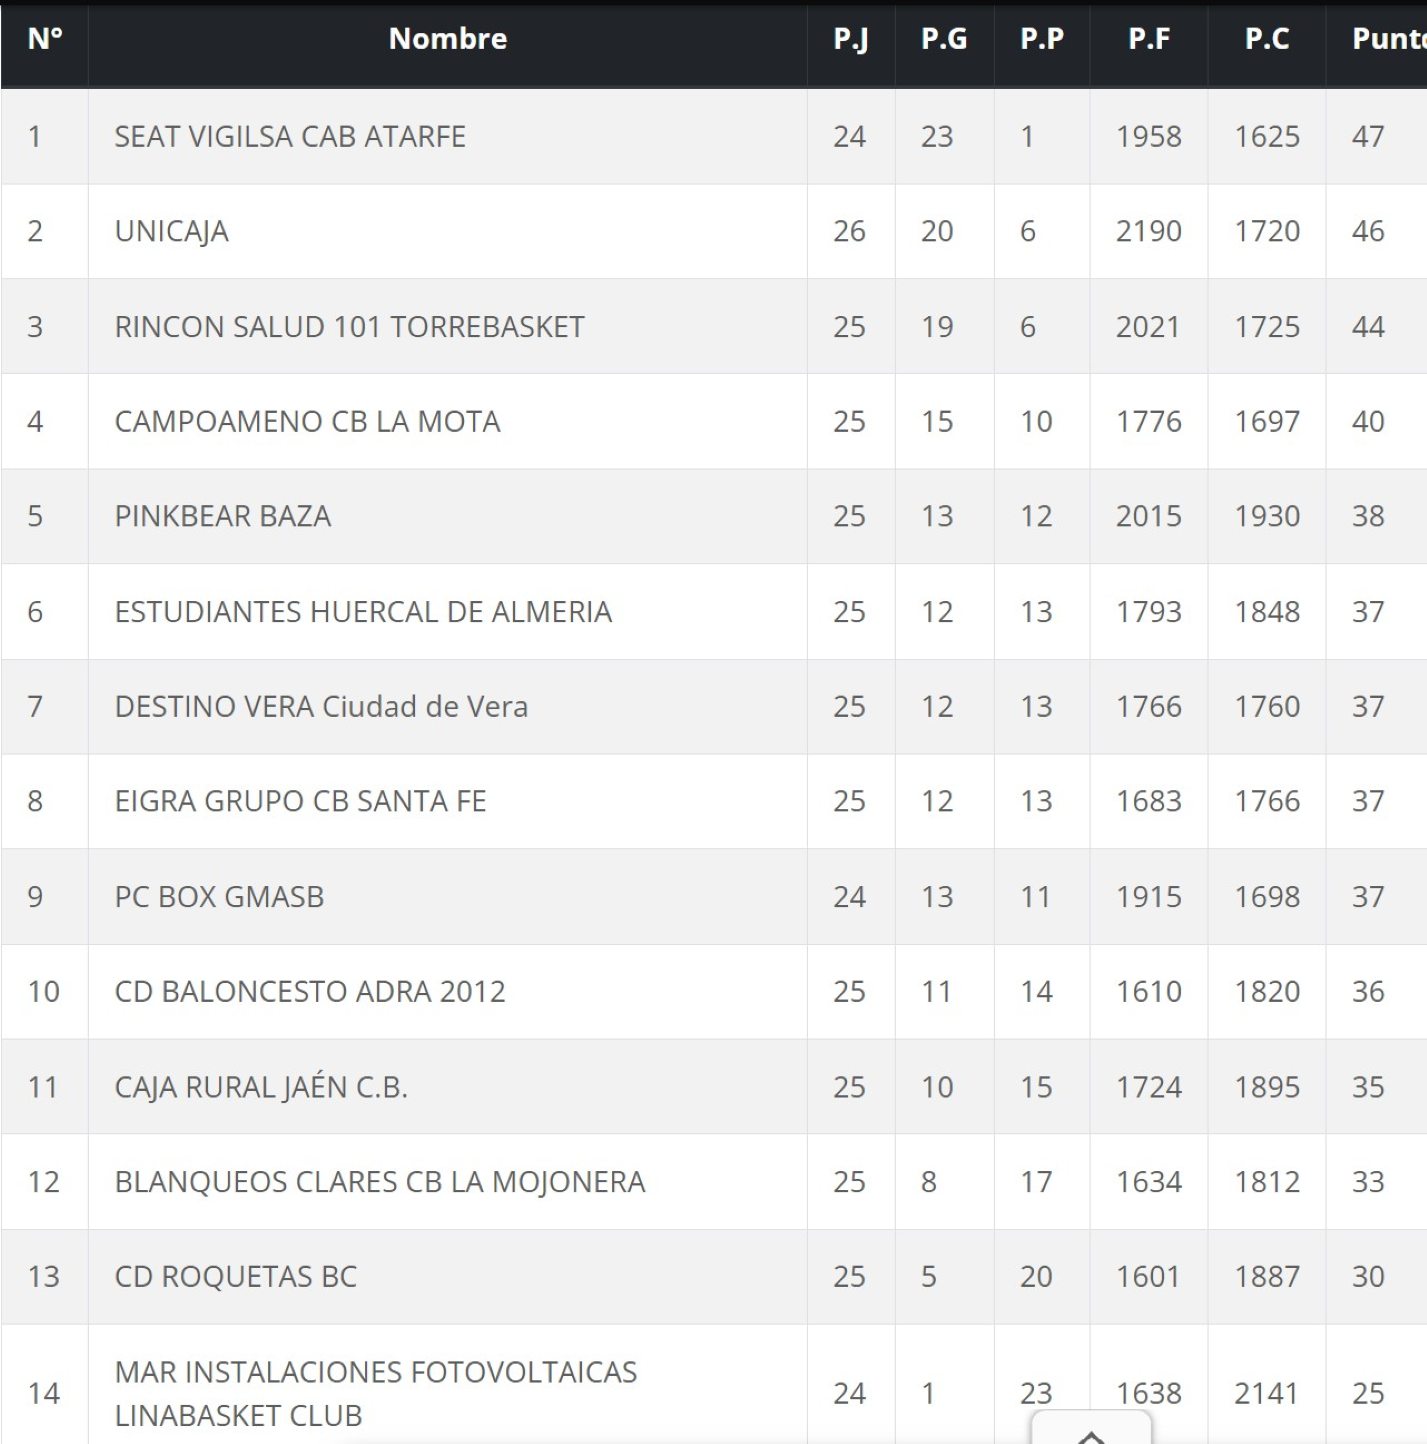Select EIGRA GRUPO CB SANTA FE
This screenshot has width=1427, height=1444.
coord(300,802)
